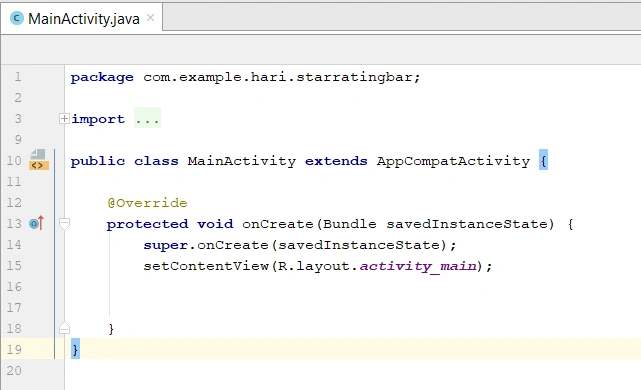Click the override gutter icon beside onCreate
The width and height of the screenshot is (641, 390).
36,223
